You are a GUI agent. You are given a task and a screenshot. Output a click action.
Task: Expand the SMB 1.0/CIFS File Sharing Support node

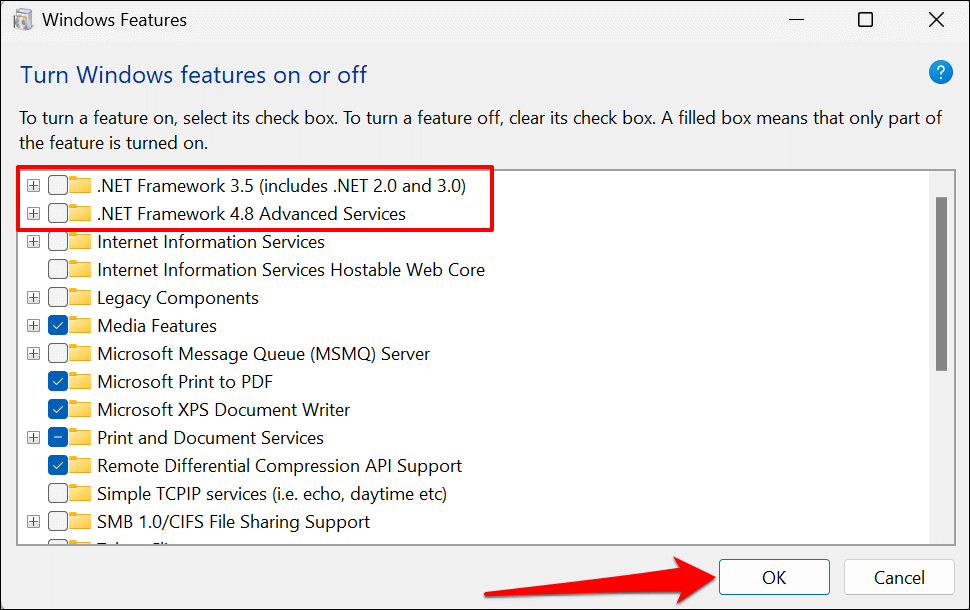click(34, 522)
